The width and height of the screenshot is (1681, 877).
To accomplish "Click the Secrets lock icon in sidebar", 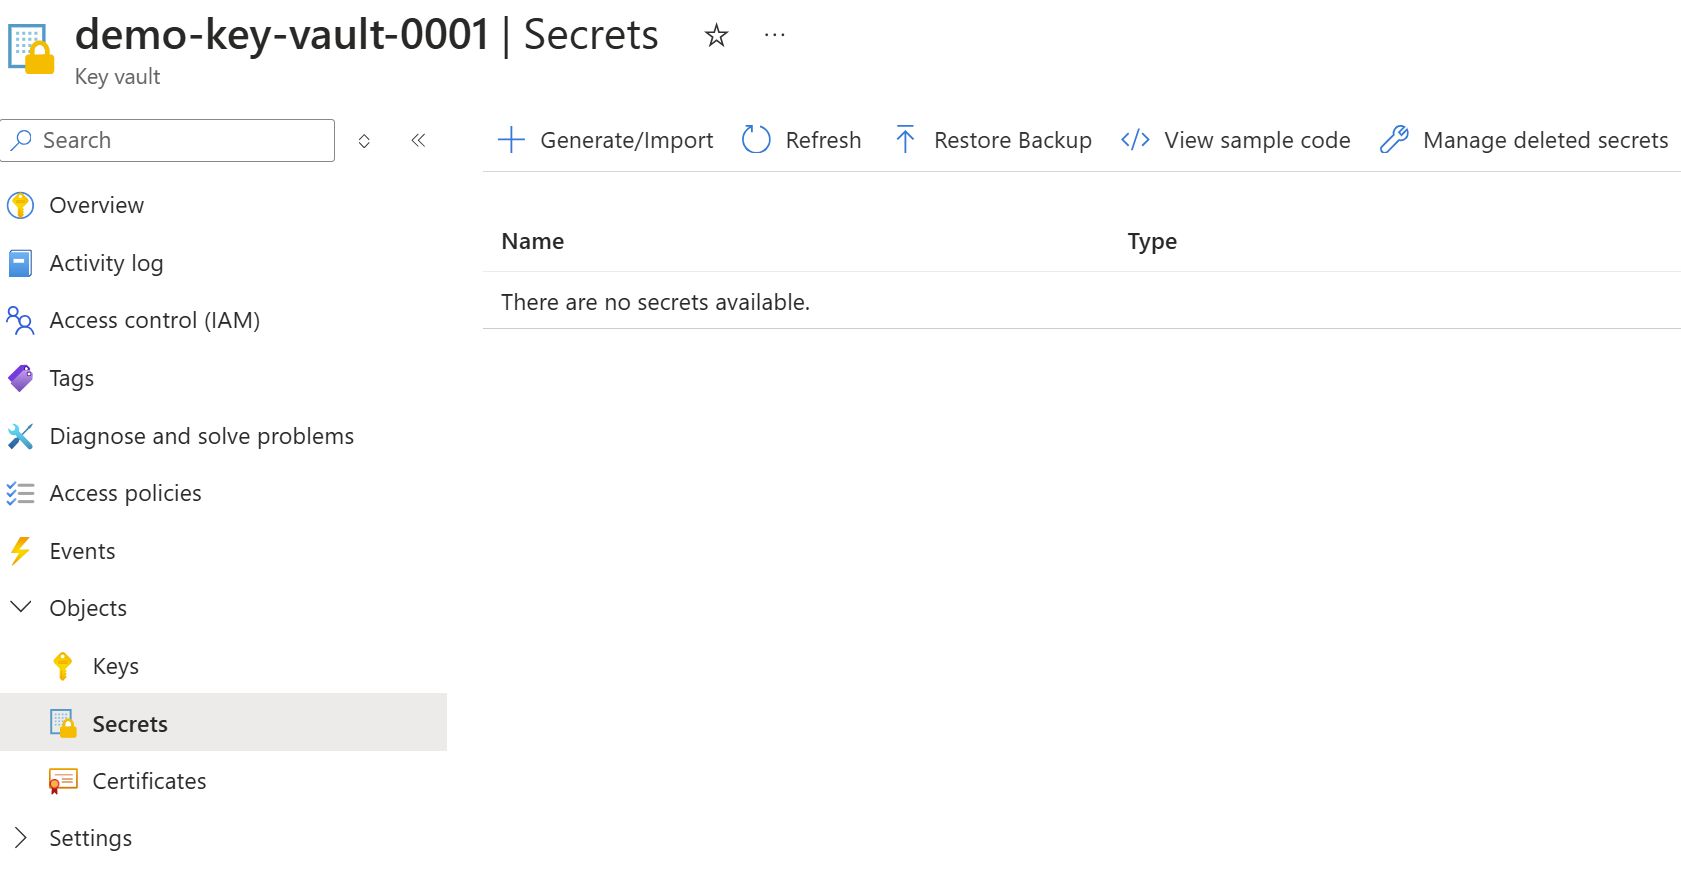I will pyautogui.click(x=63, y=724).
